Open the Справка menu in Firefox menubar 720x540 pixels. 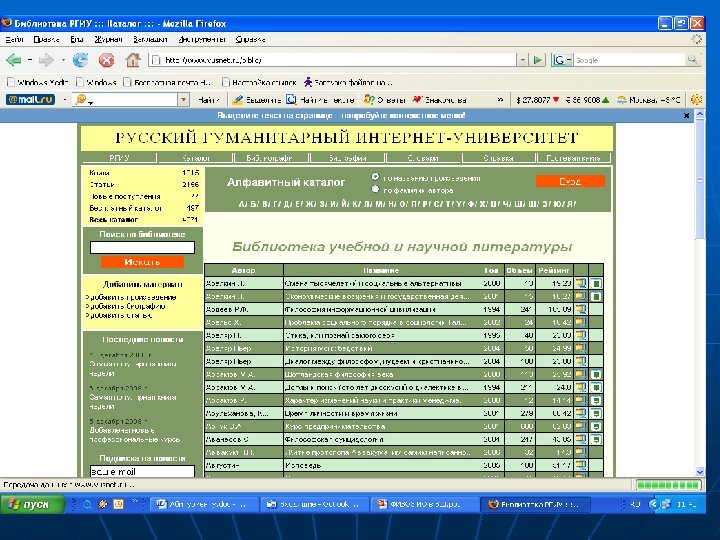[250, 39]
